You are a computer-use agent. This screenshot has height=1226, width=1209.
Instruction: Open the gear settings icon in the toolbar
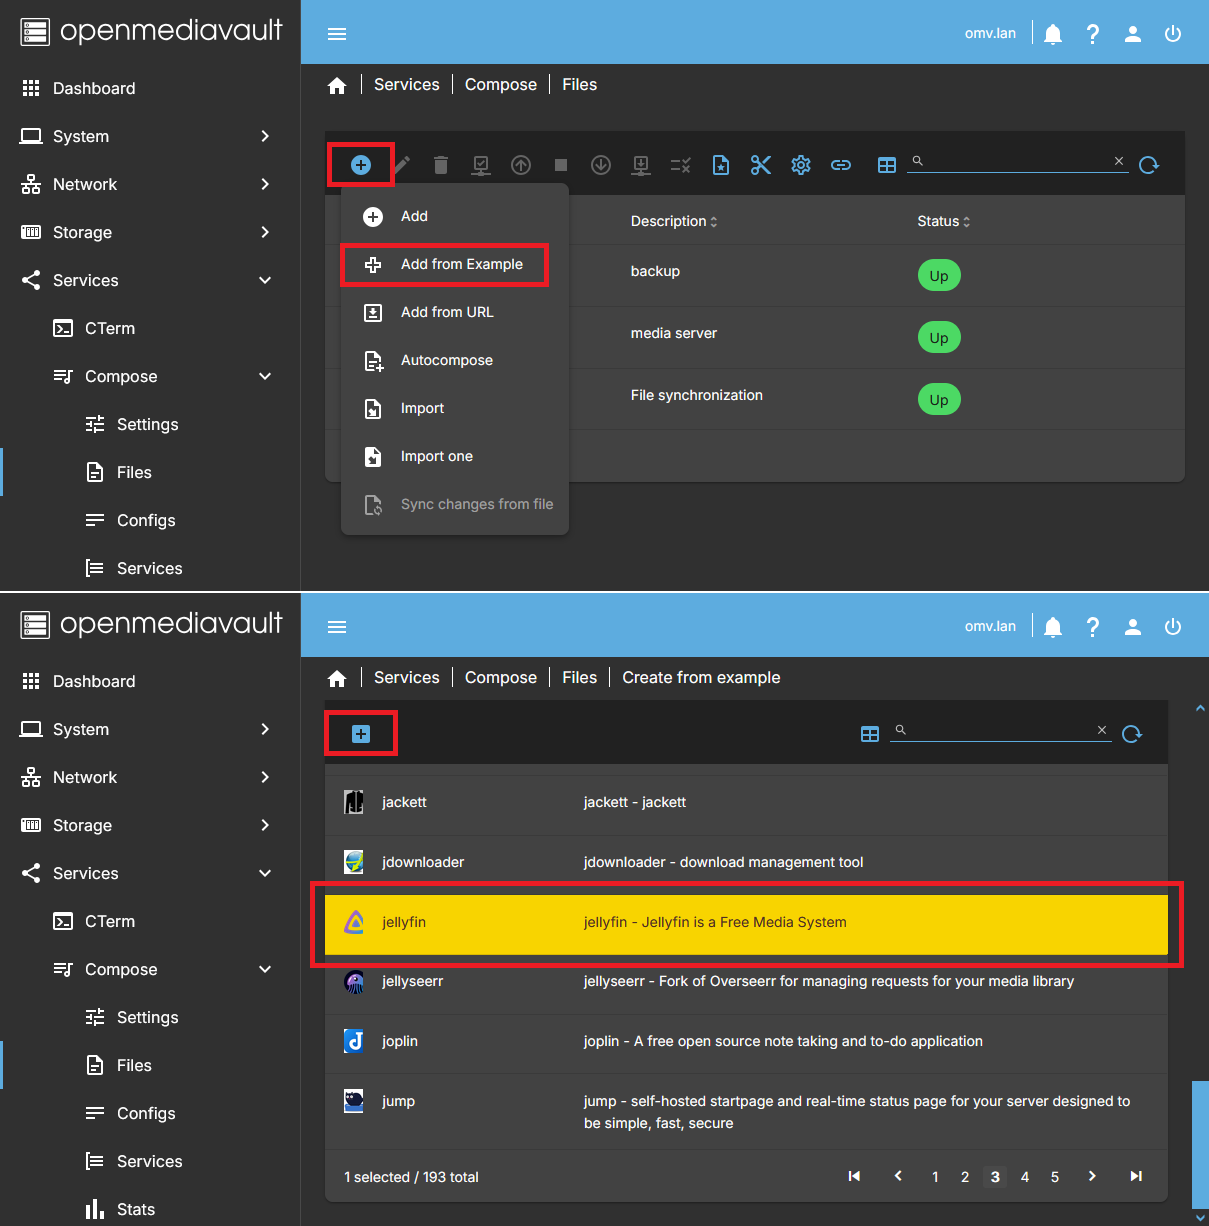pos(801,164)
